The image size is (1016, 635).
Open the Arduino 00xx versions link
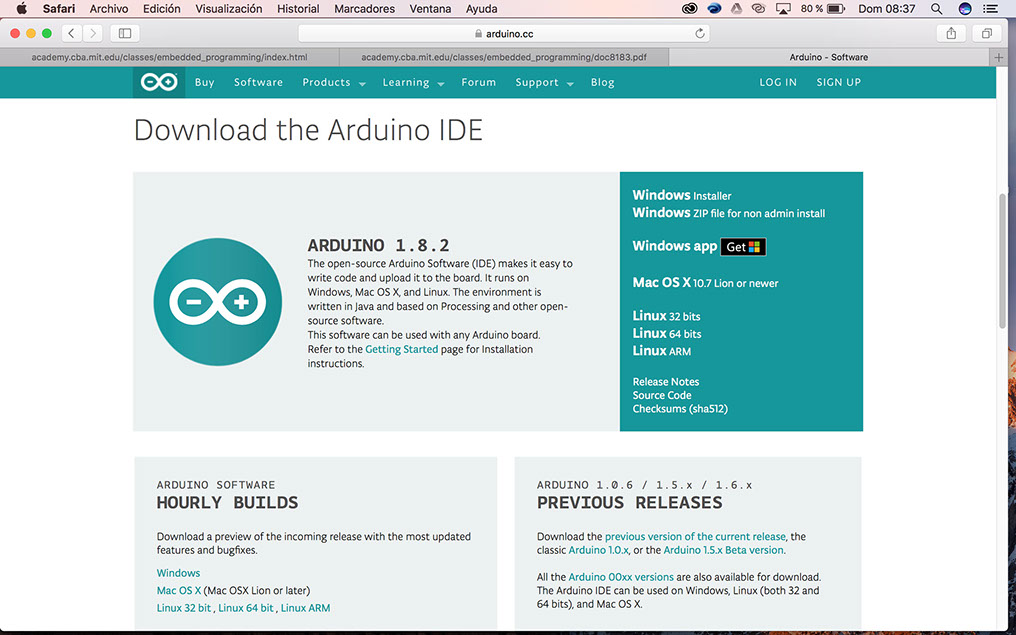[x=621, y=577]
